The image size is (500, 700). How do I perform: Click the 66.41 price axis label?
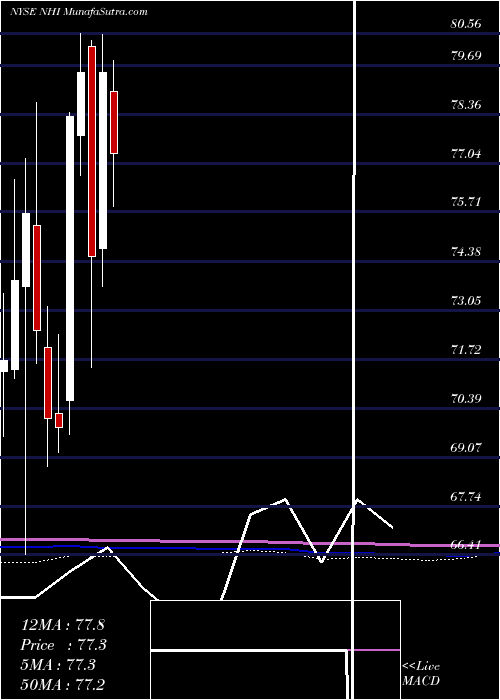click(466, 545)
